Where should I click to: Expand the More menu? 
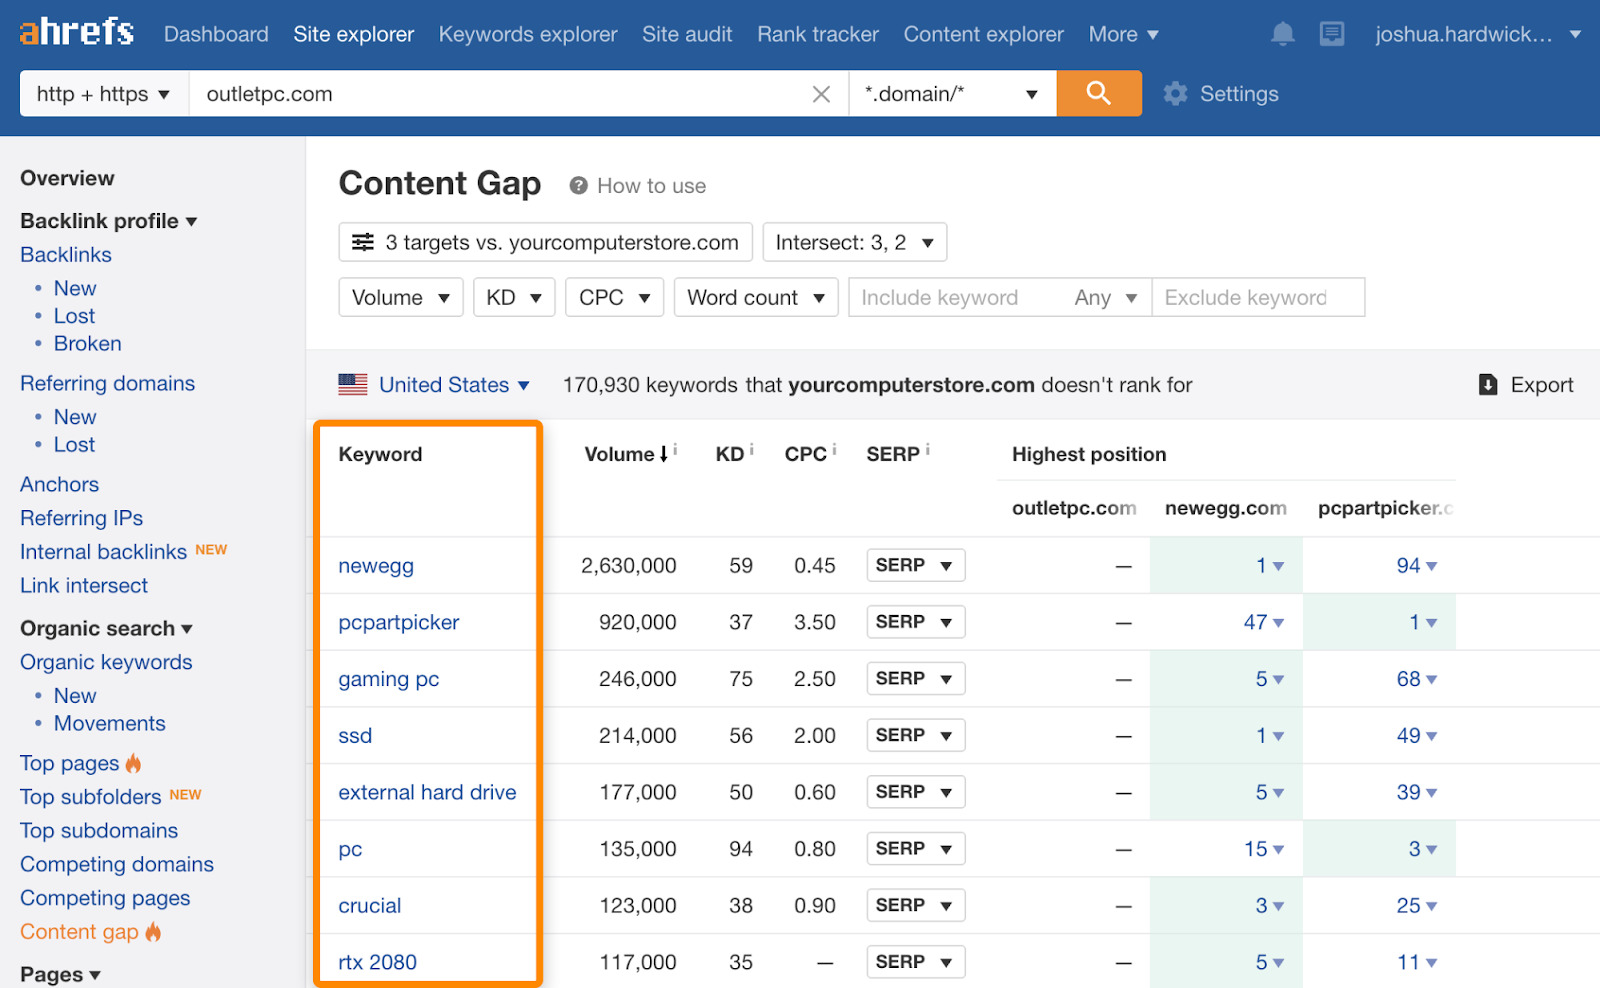click(1123, 34)
